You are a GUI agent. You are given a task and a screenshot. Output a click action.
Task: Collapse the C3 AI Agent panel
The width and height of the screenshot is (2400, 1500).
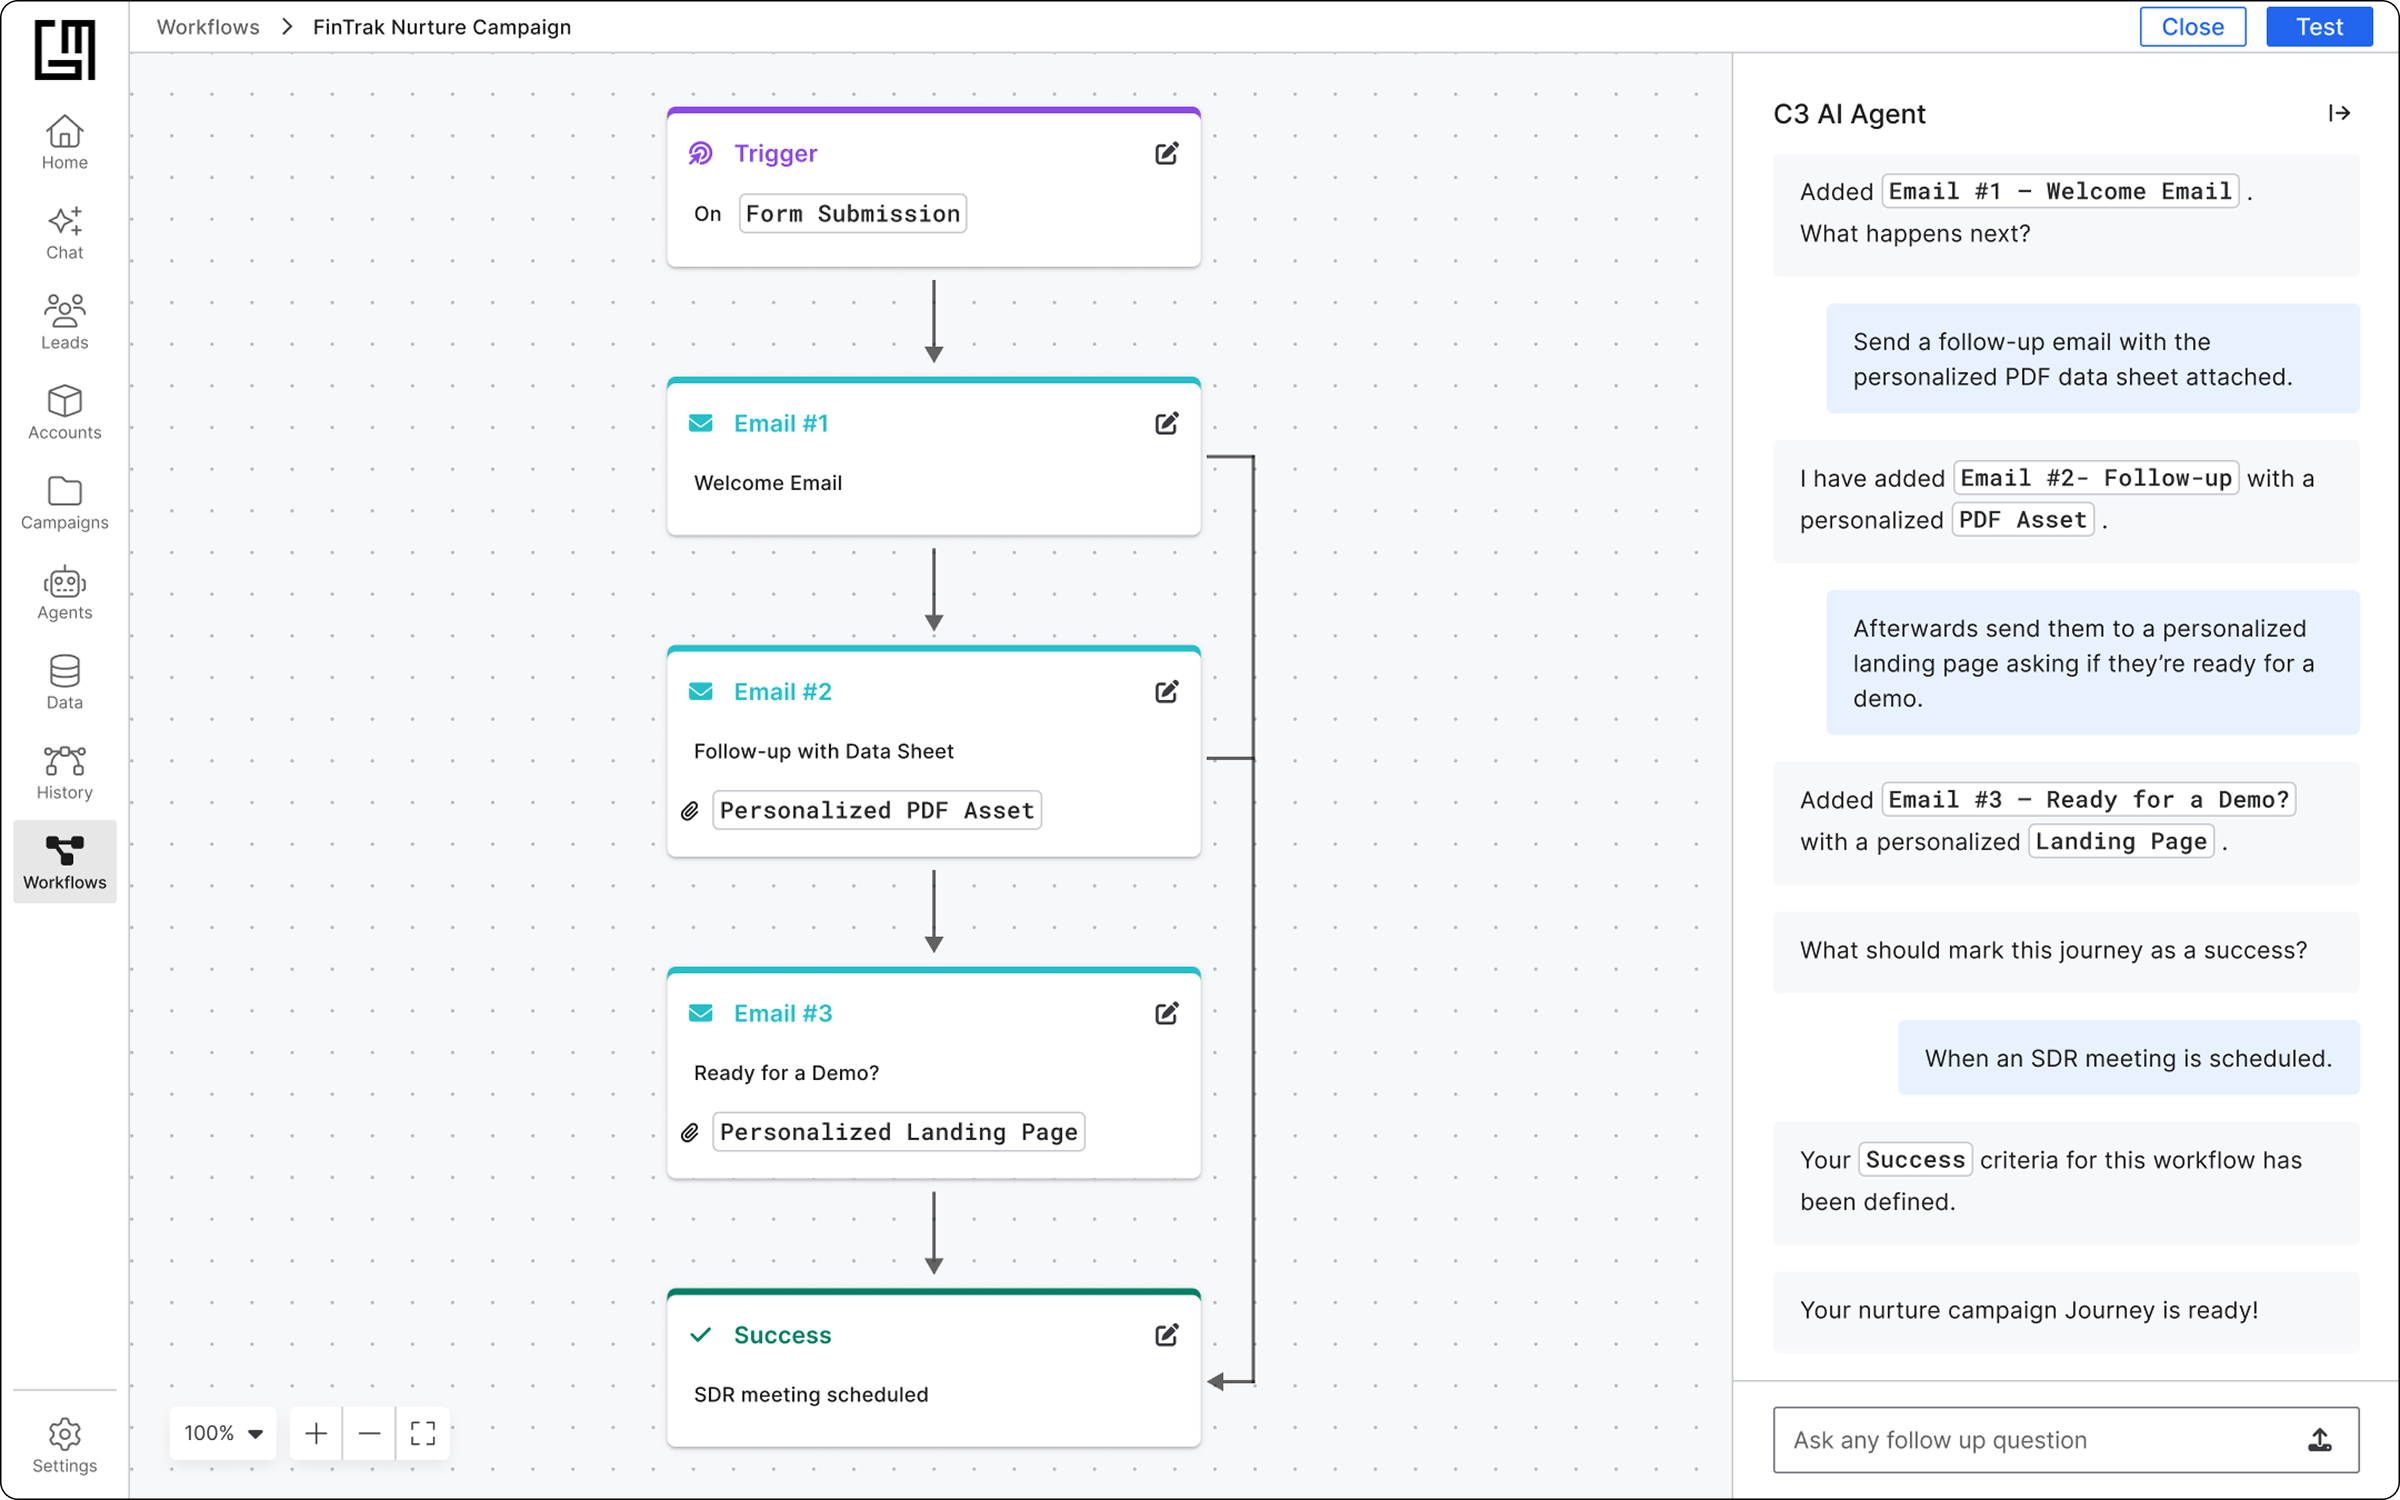point(2339,113)
